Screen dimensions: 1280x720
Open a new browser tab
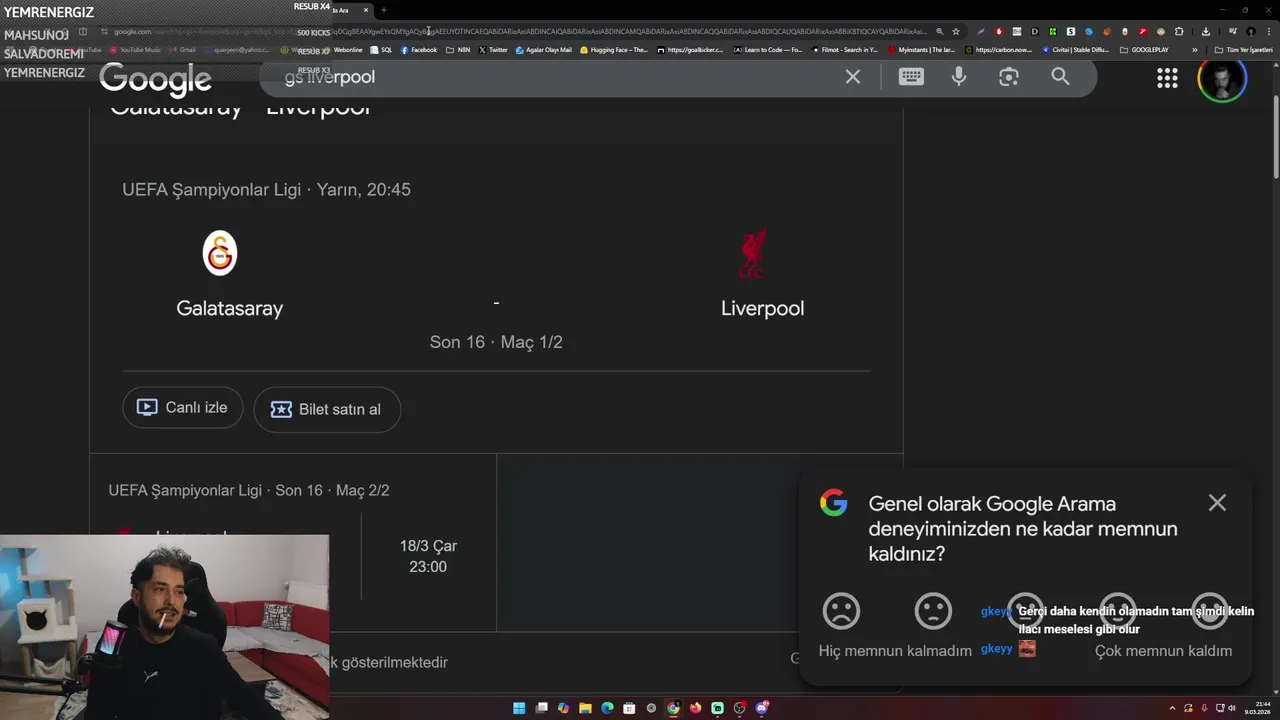[x=384, y=10]
